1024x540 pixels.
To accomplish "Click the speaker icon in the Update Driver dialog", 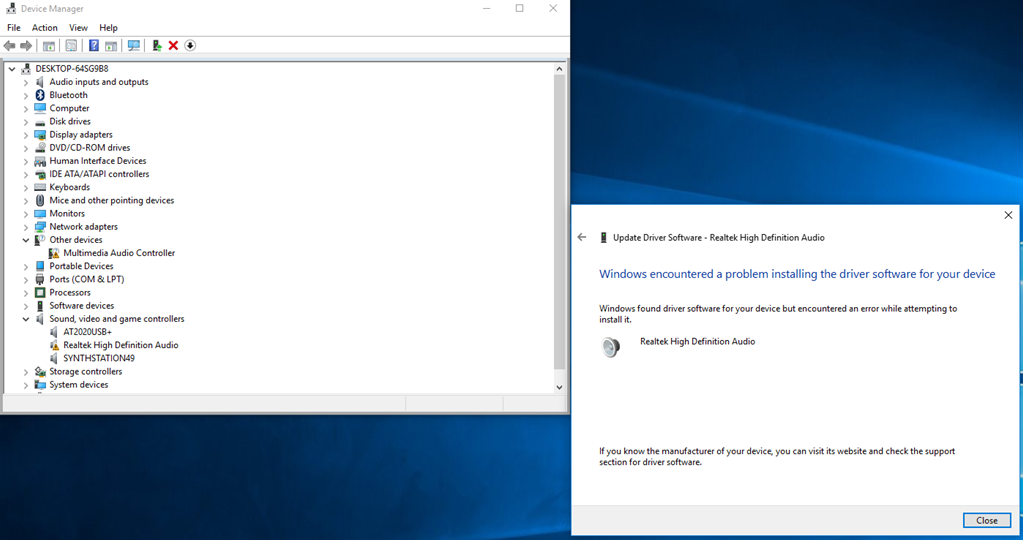I will click(x=611, y=347).
